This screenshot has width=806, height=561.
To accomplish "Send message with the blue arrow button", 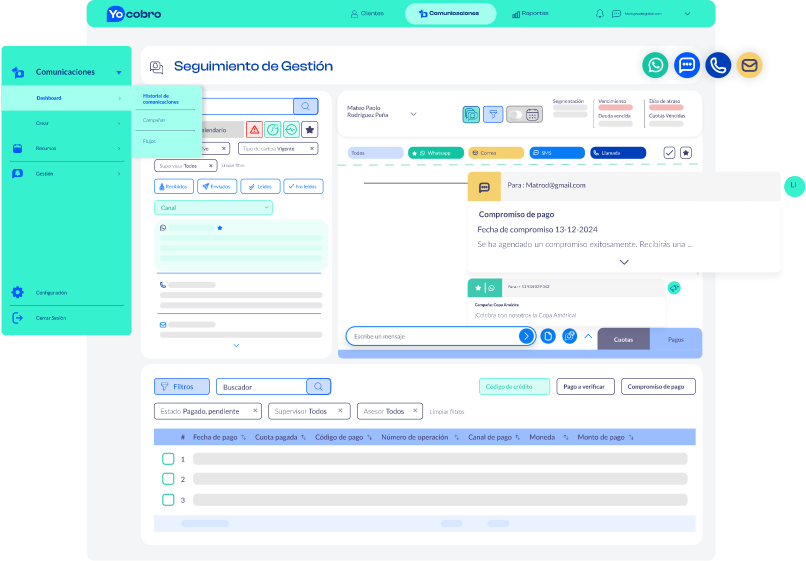I will tap(526, 336).
